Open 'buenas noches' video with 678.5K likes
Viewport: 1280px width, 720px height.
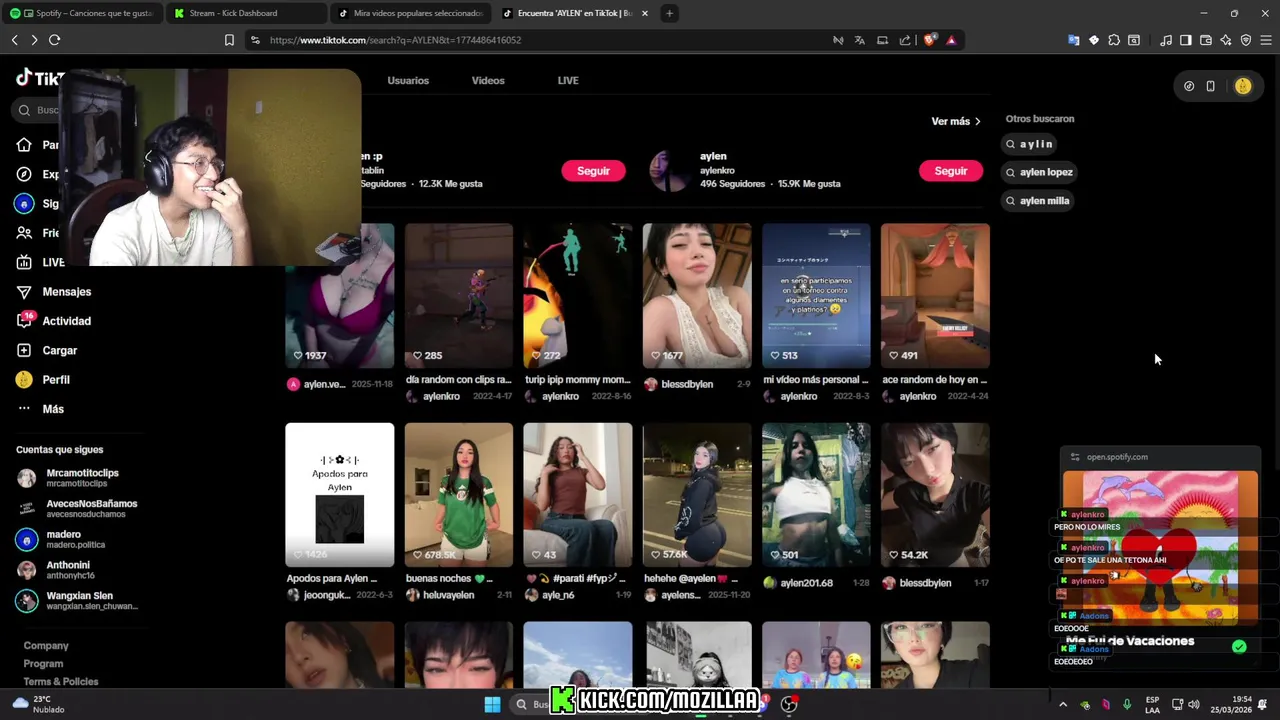point(459,495)
